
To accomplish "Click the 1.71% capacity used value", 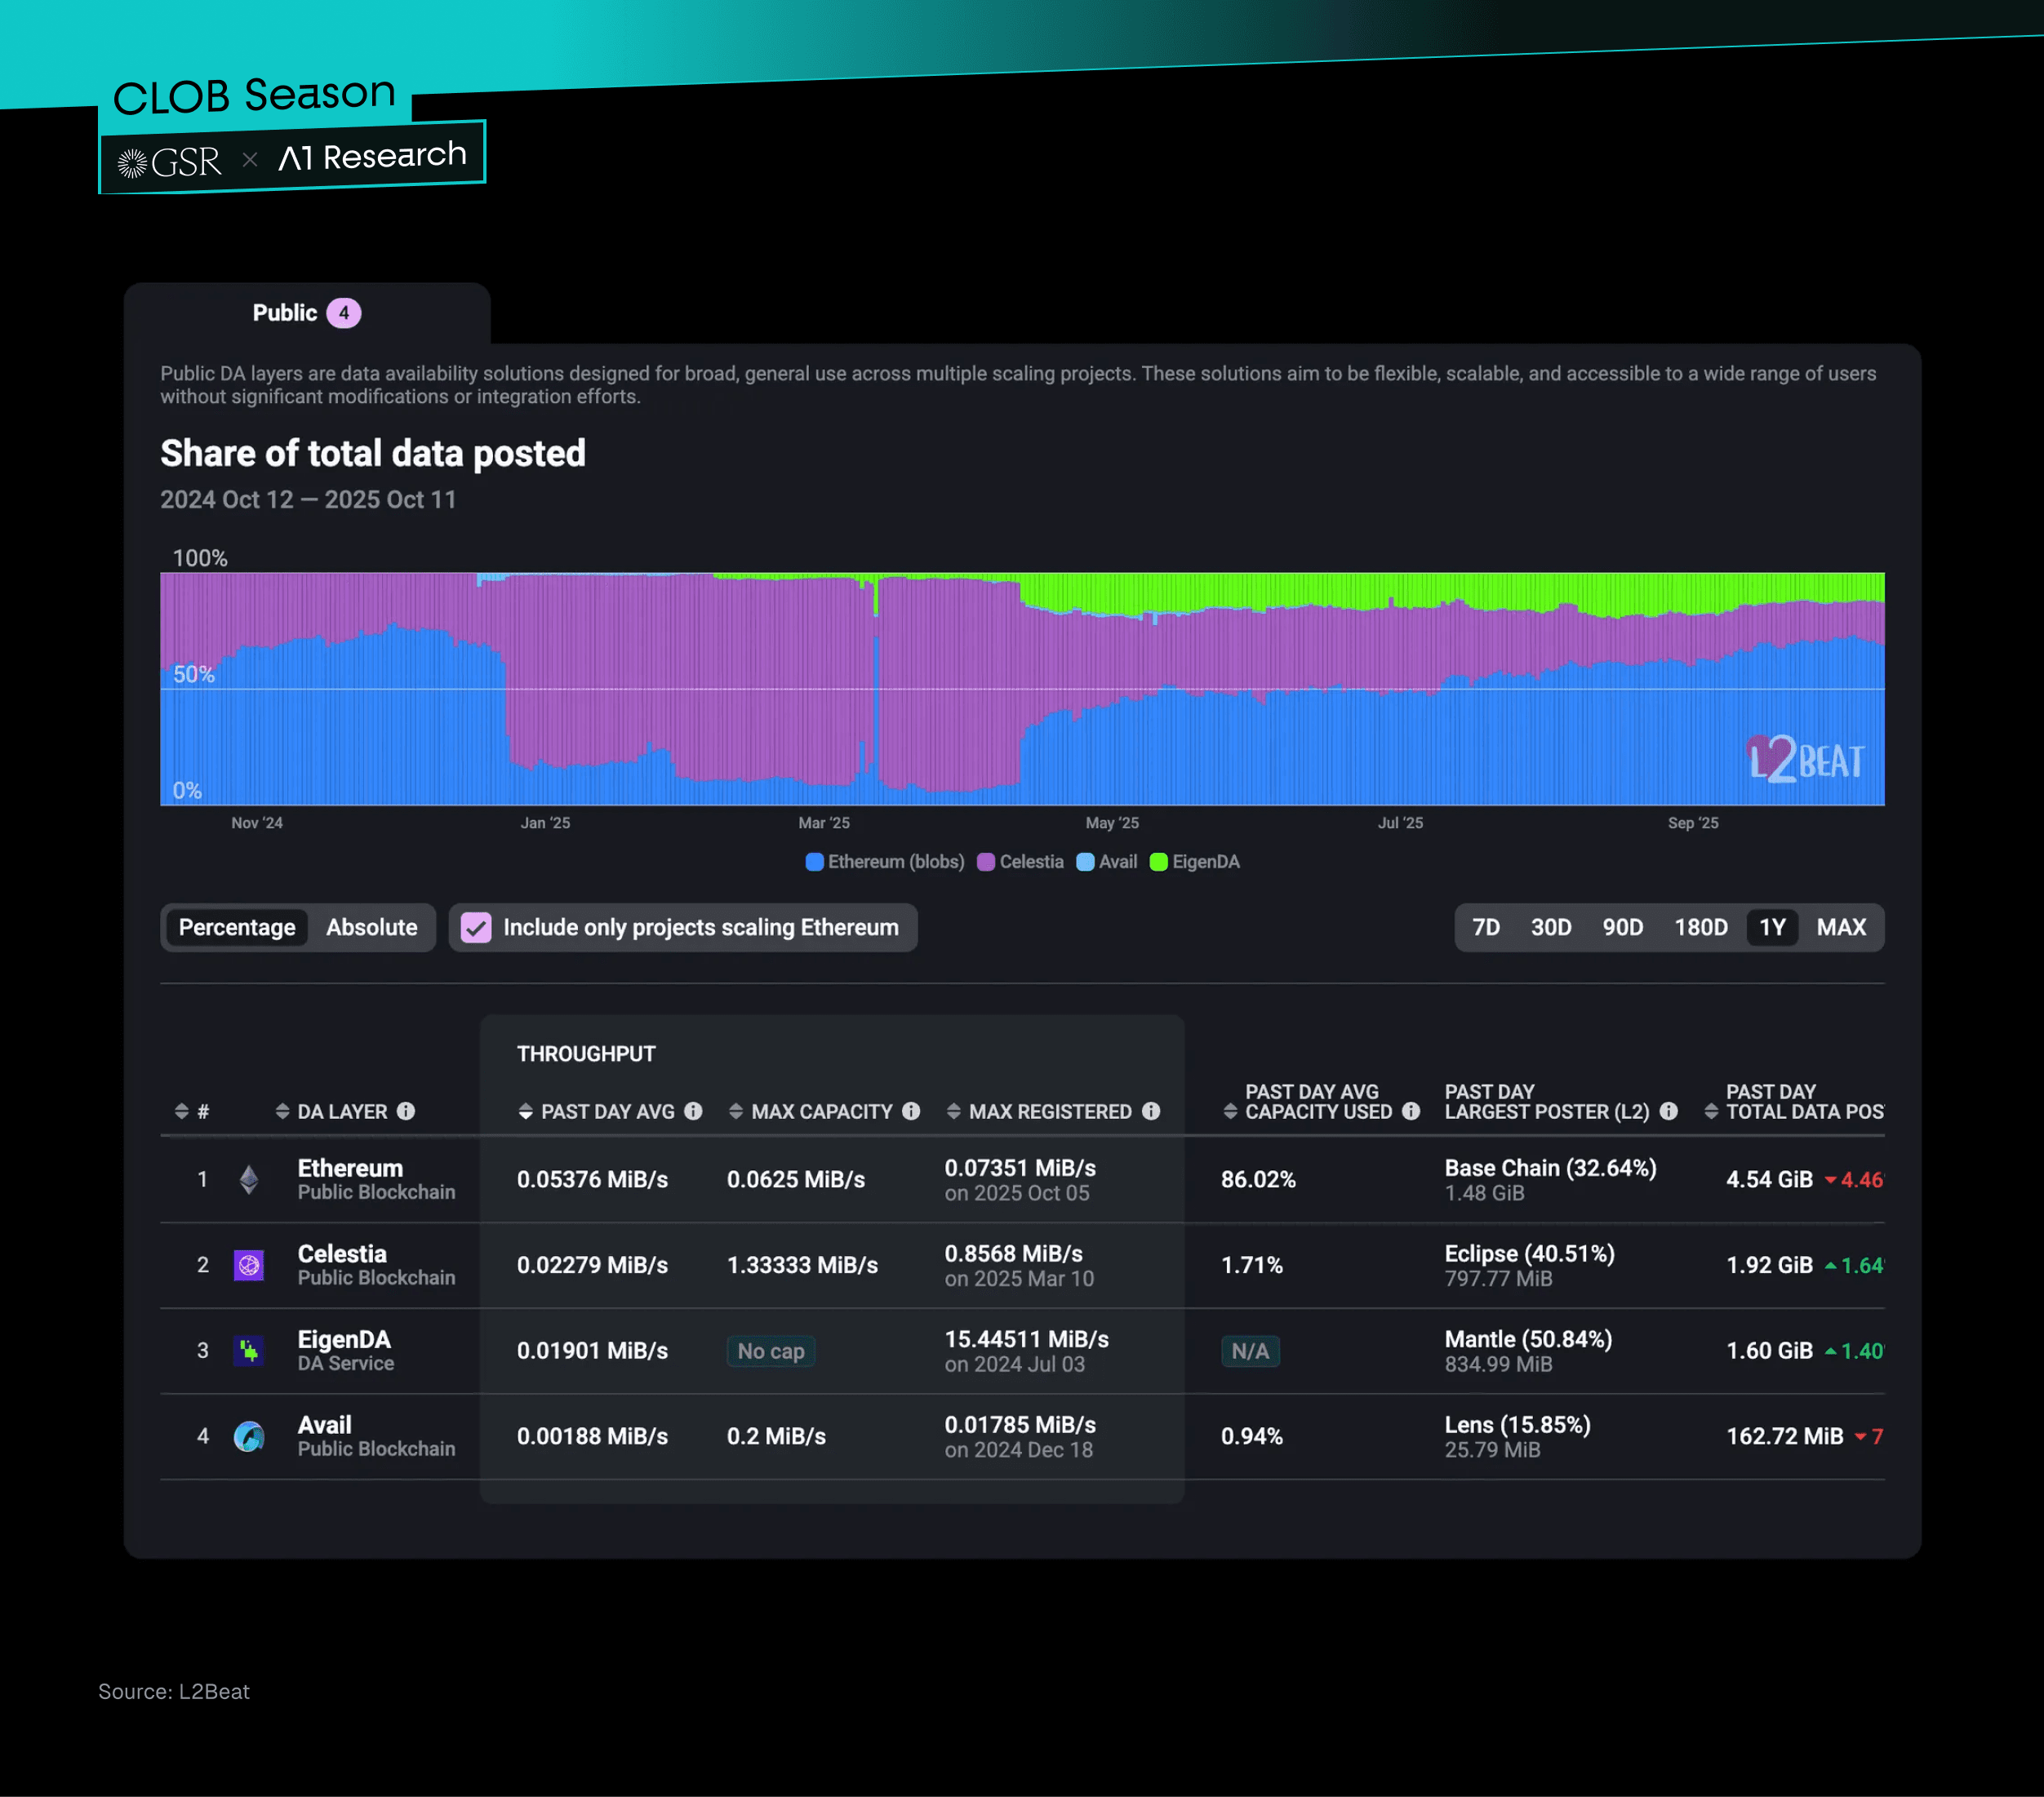I will [x=1252, y=1266].
